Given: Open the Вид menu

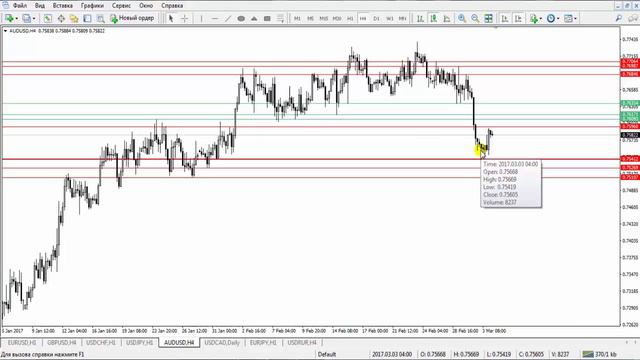Looking at the screenshot, I should point(40,6).
